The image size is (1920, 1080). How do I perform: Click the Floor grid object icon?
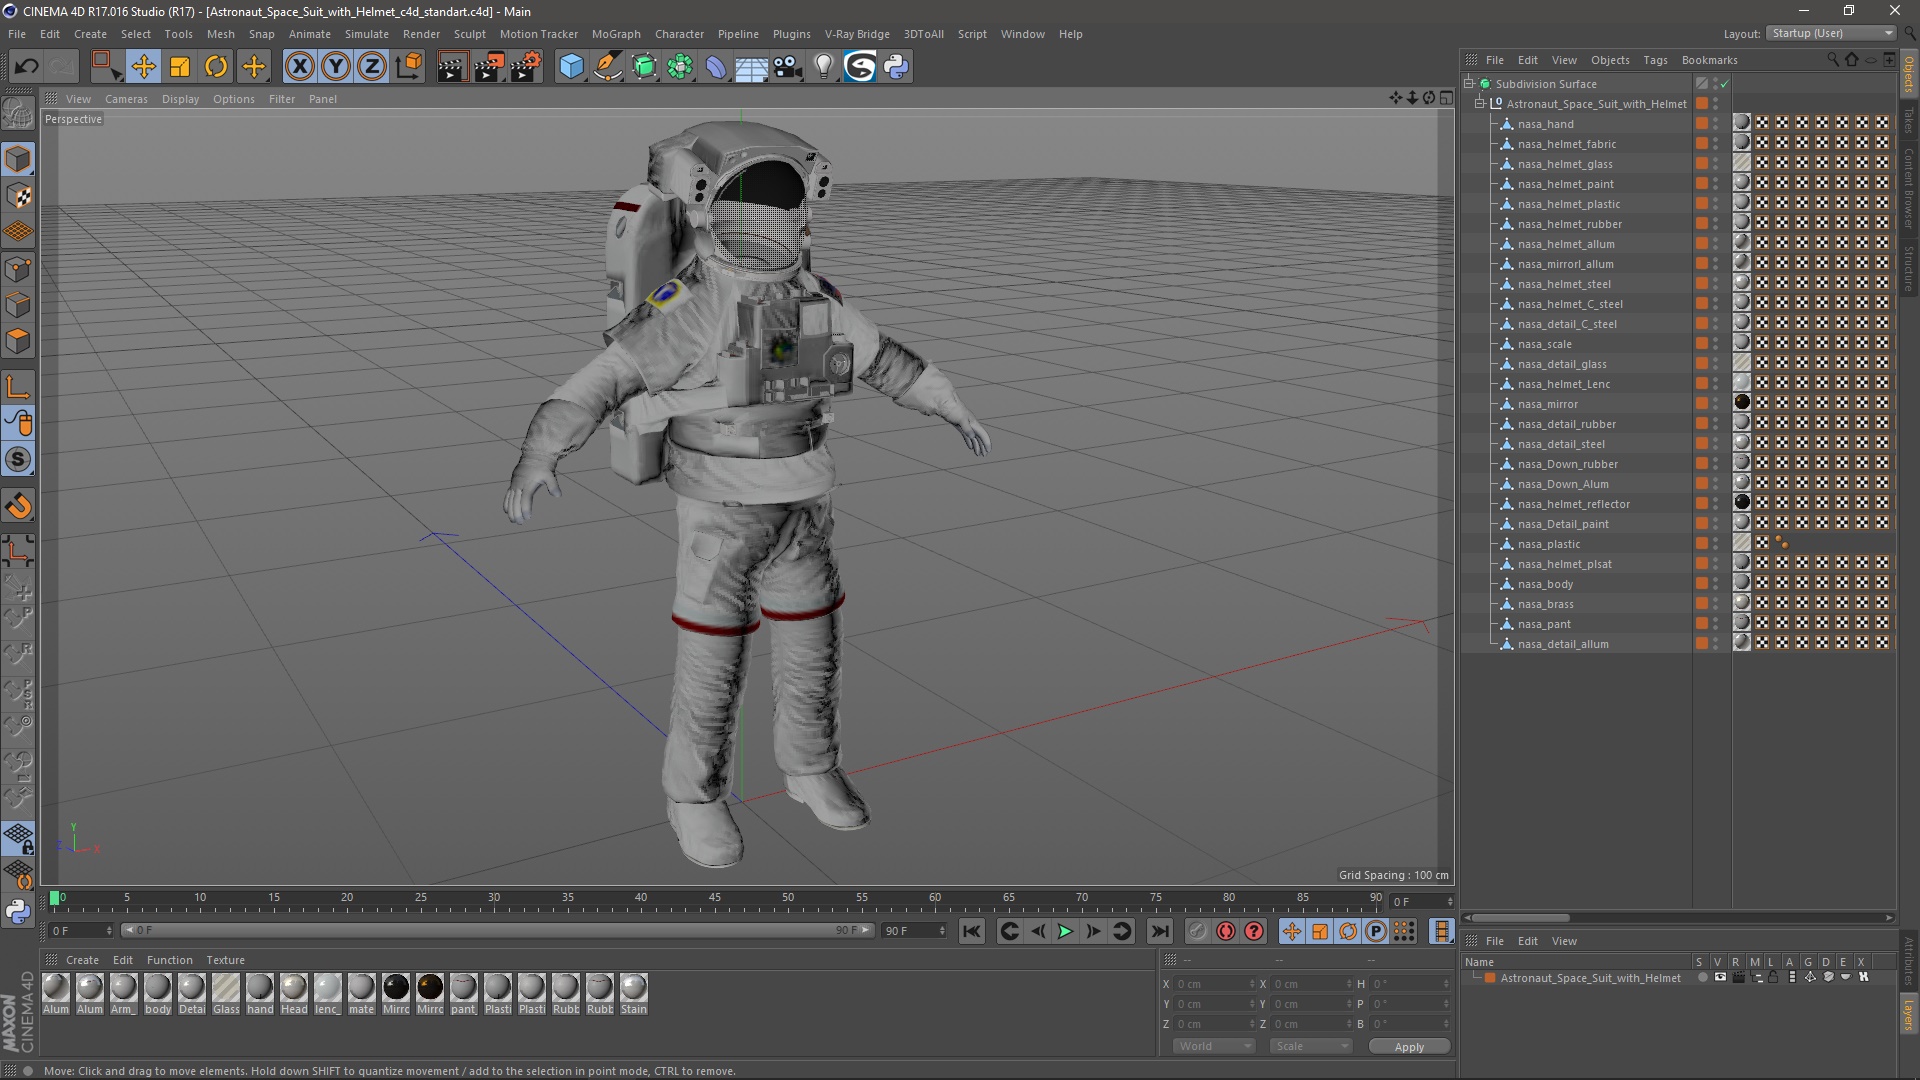pos(751,67)
